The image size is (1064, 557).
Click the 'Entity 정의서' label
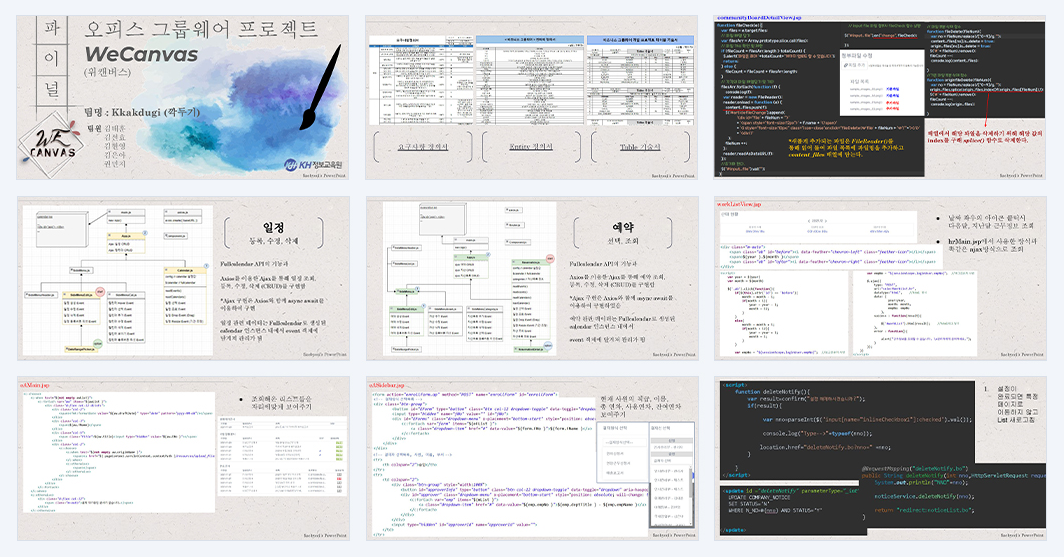click(x=531, y=147)
